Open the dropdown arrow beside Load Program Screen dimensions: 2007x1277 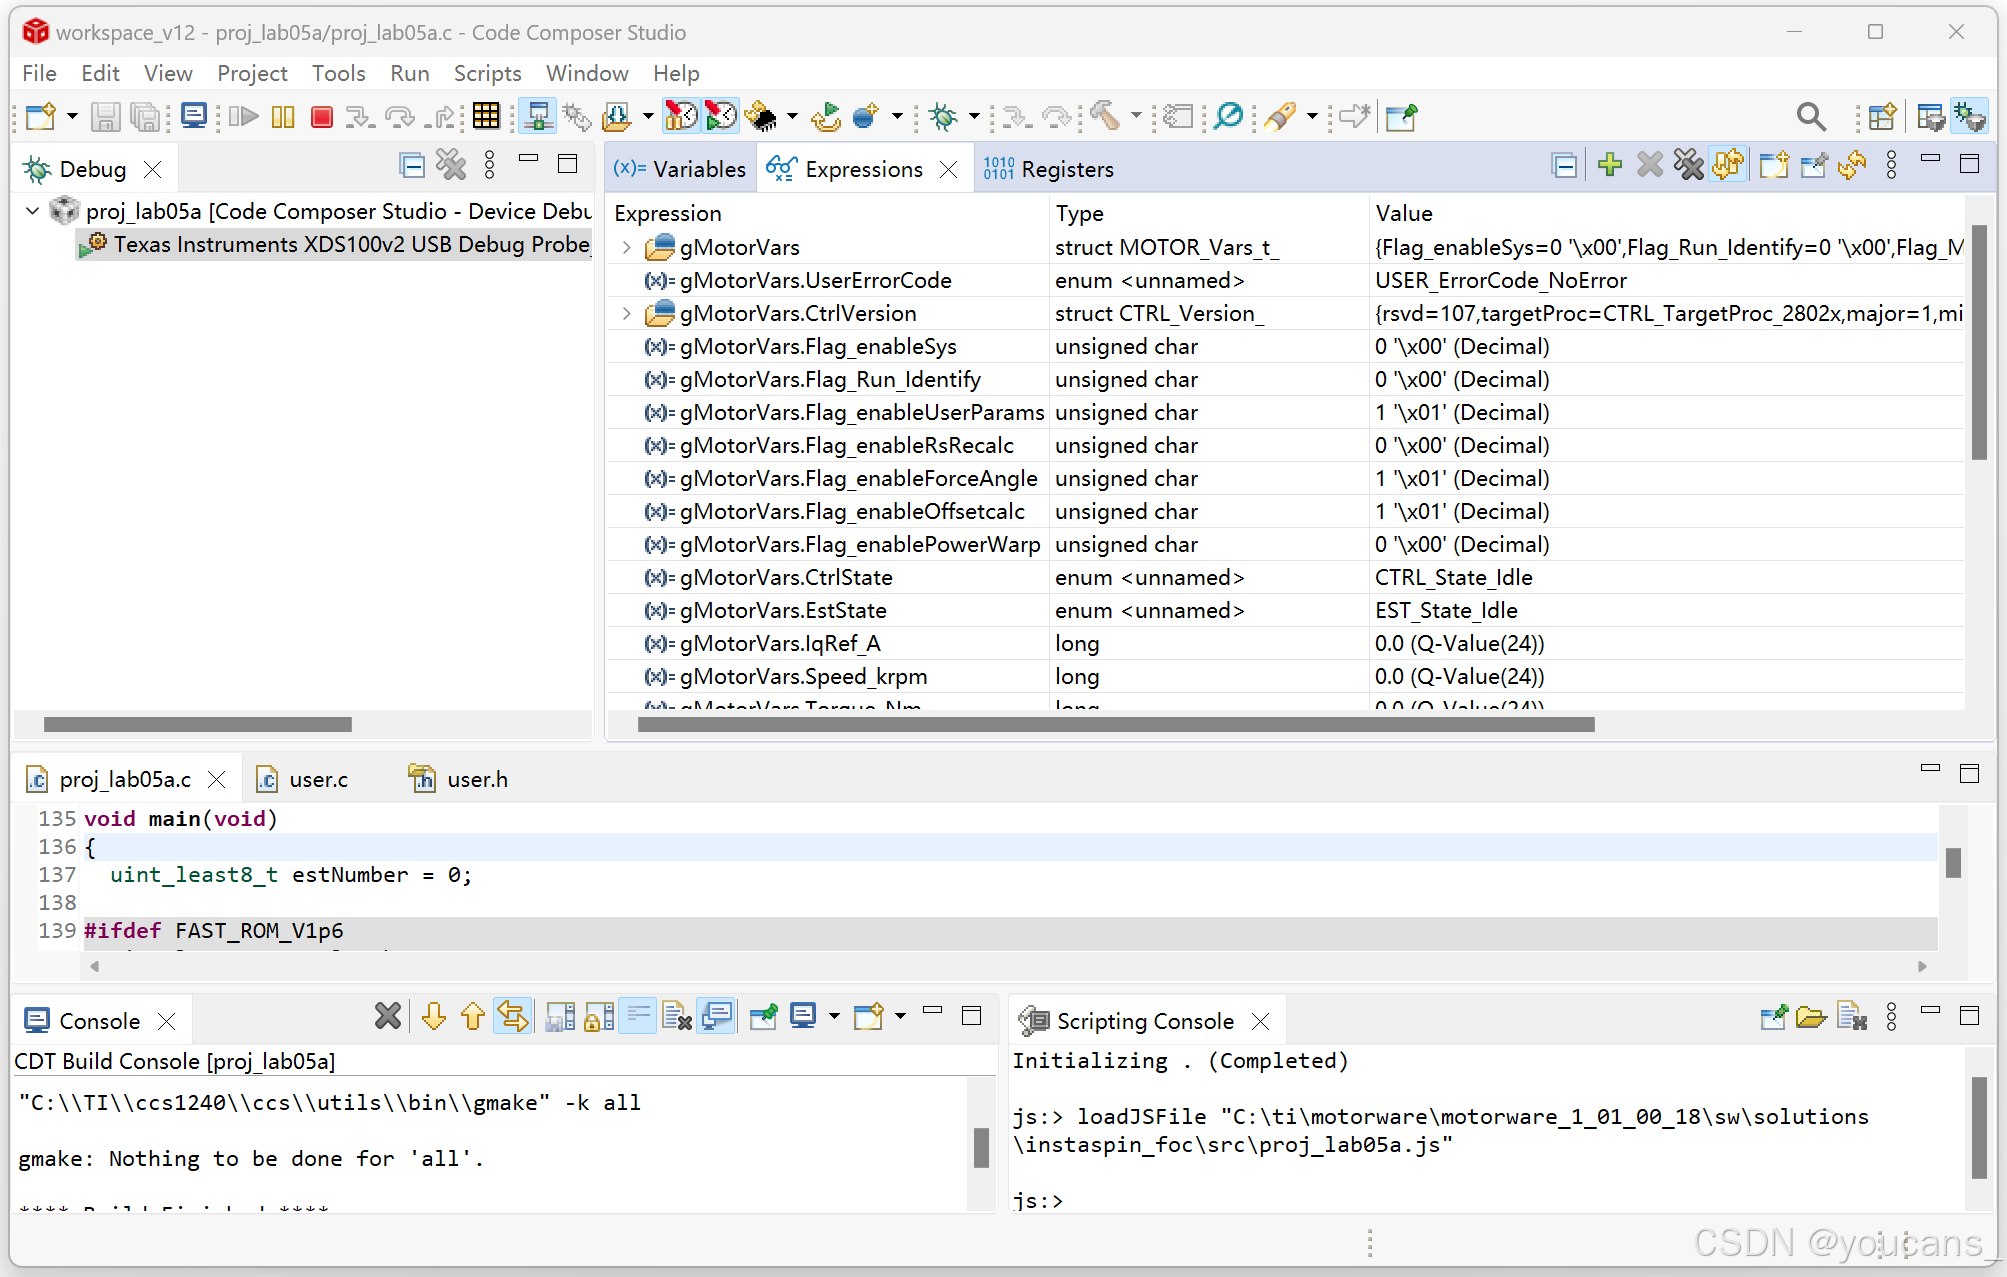[648, 117]
